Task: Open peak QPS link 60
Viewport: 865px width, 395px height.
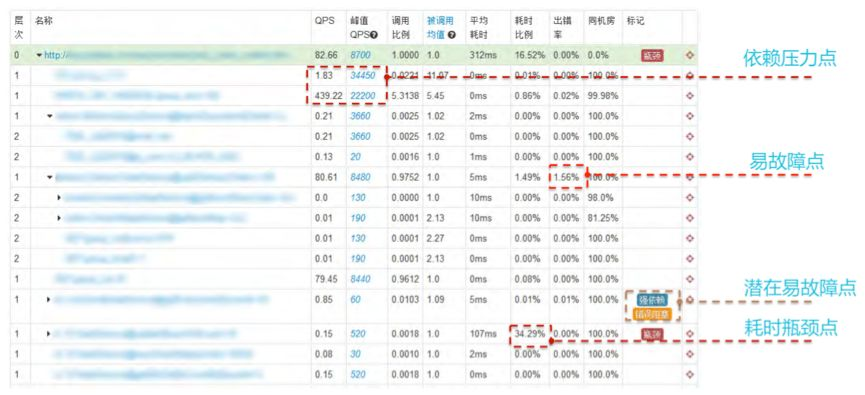Action: pyautogui.click(x=355, y=300)
